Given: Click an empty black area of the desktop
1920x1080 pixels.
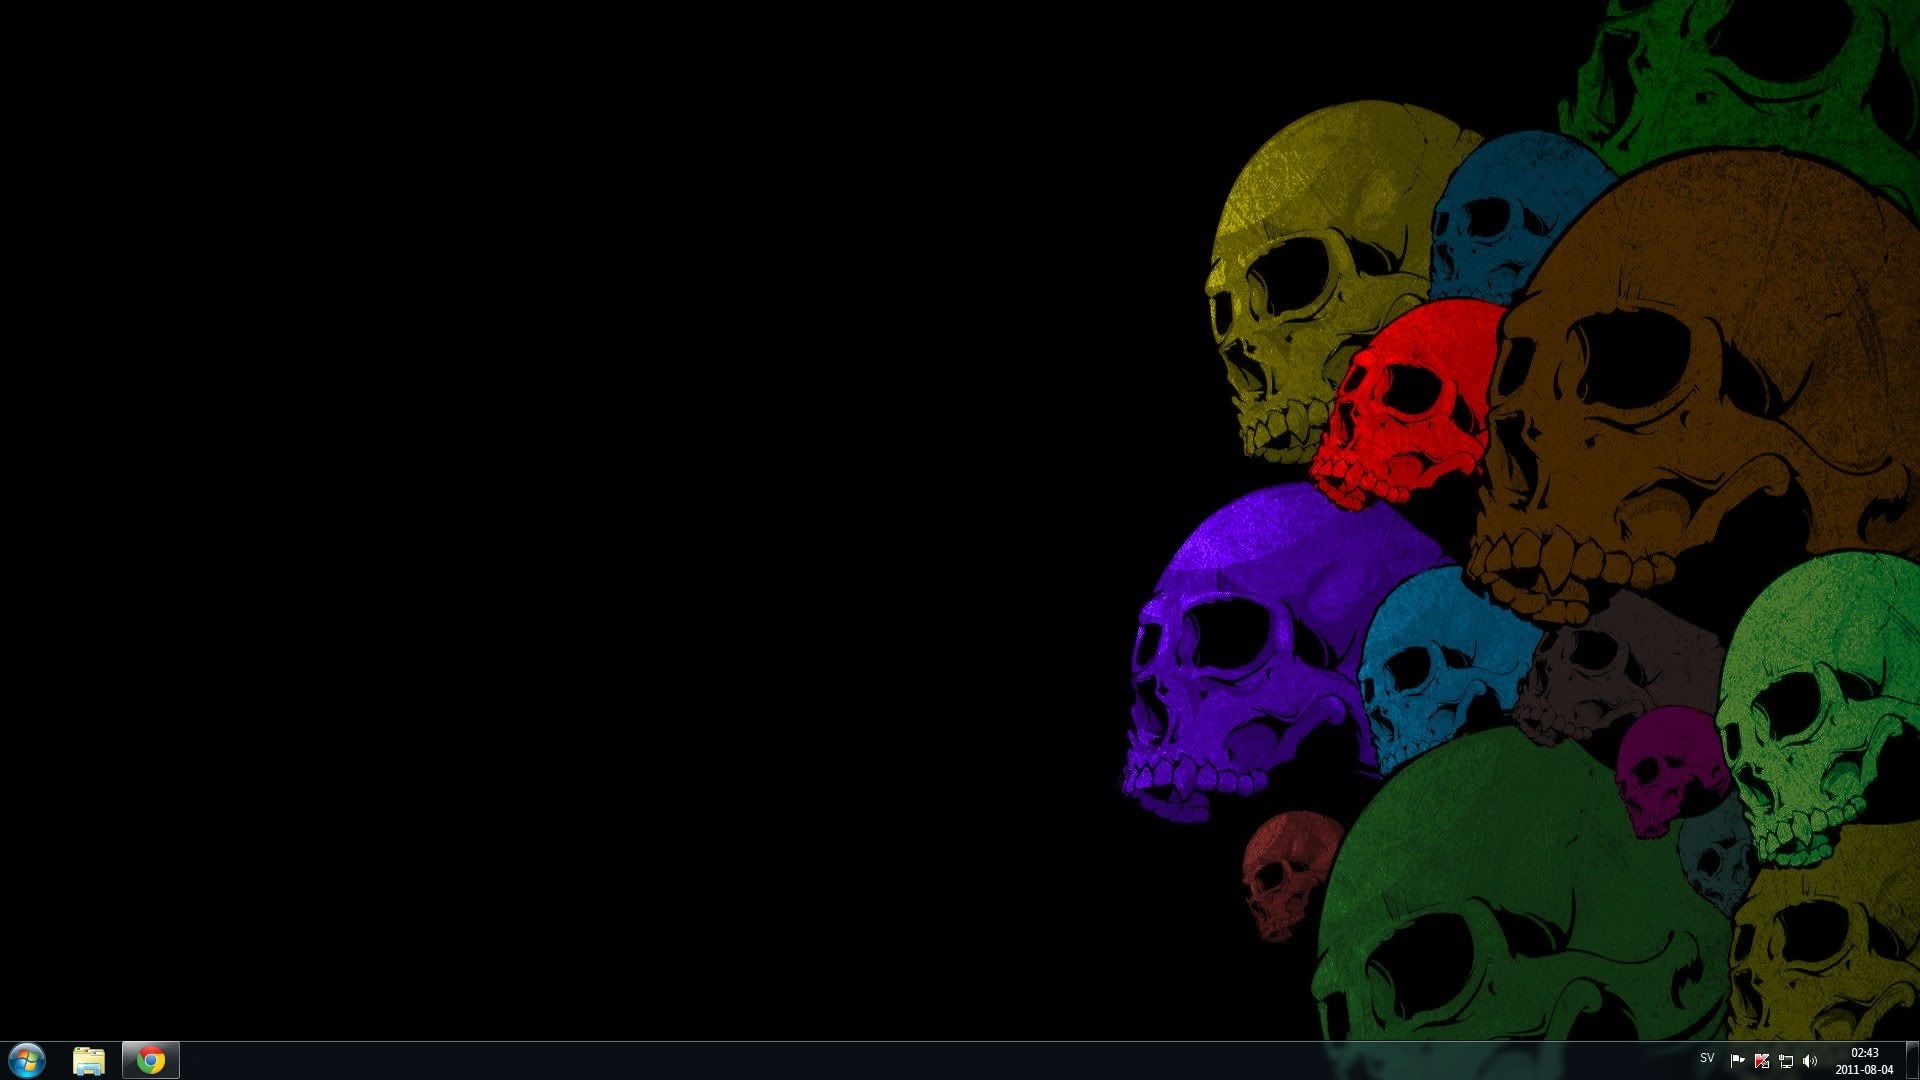Looking at the screenshot, I should click(x=500, y=500).
